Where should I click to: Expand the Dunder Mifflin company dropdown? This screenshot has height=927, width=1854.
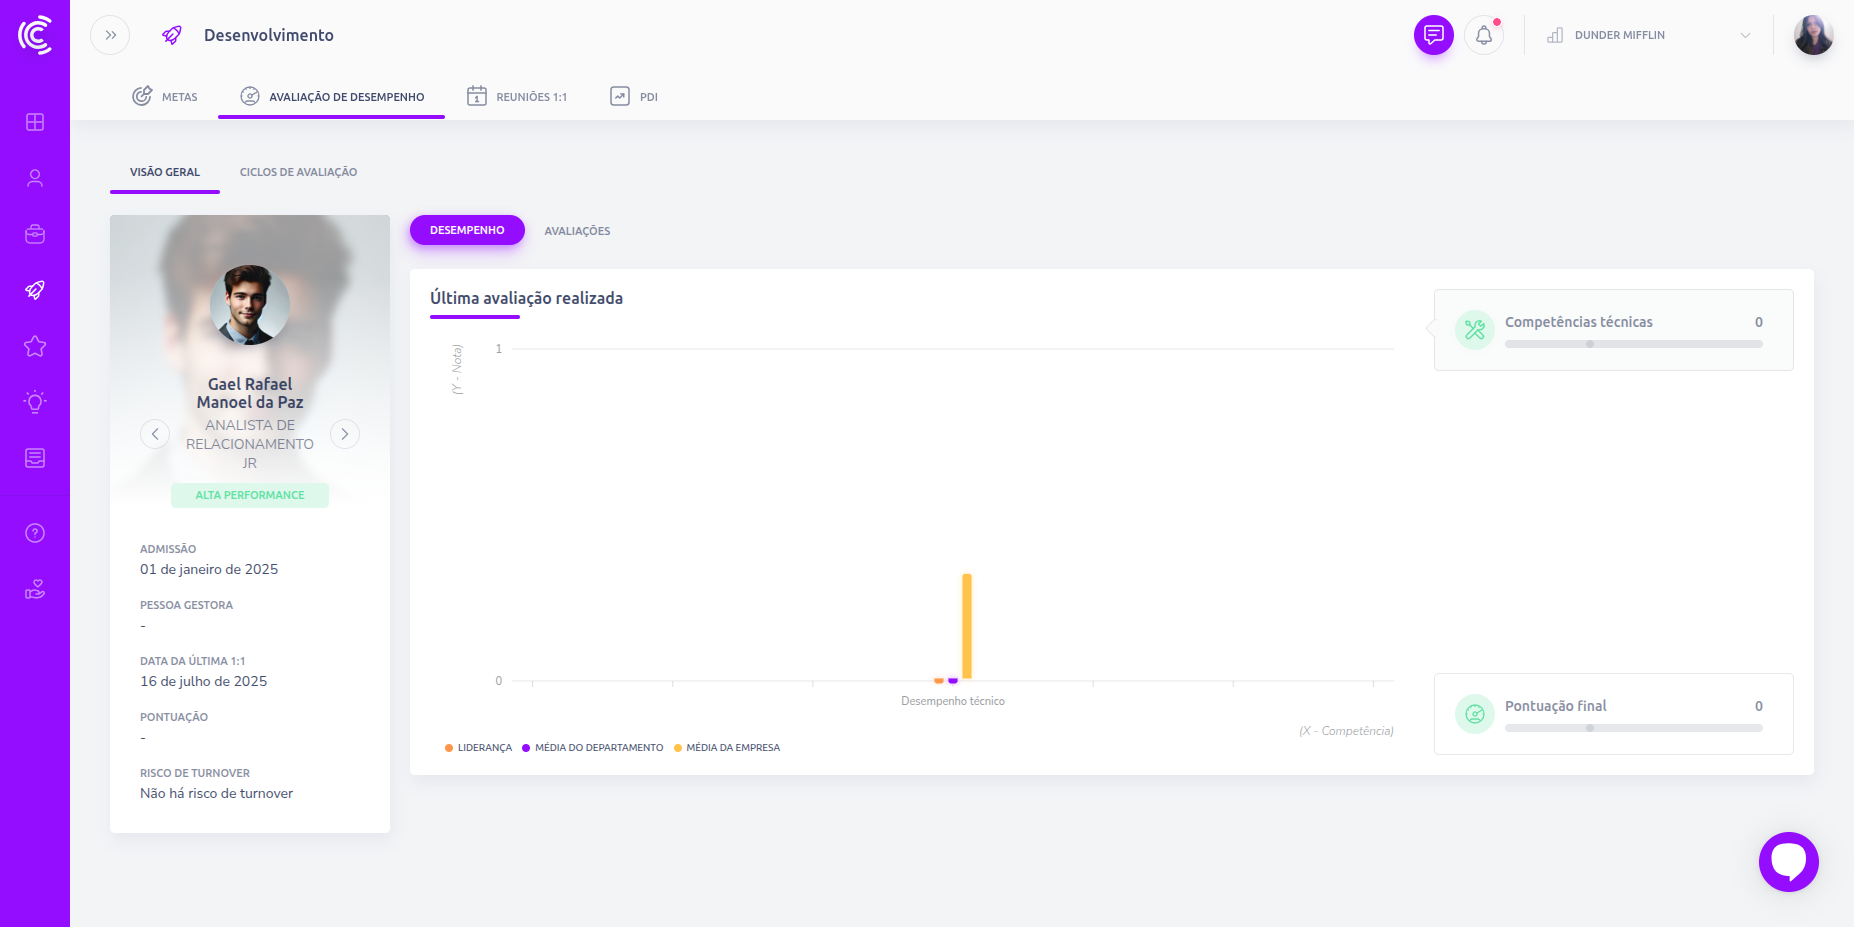(x=1648, y=35)
